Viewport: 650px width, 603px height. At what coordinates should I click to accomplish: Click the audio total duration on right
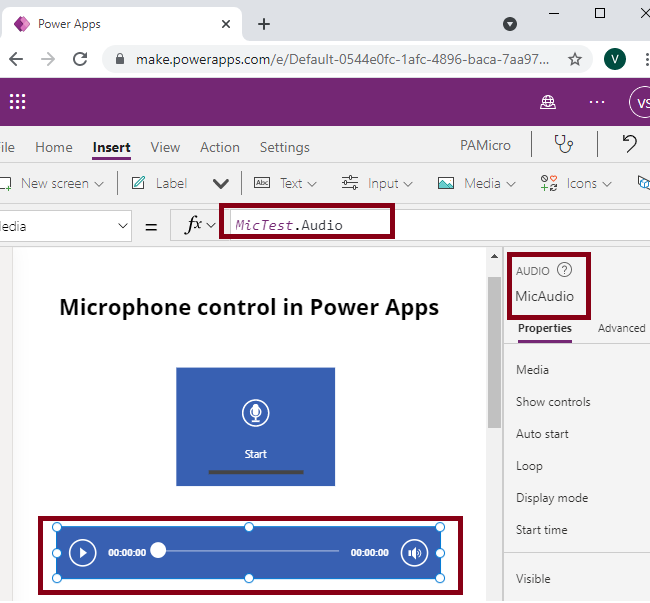(x=369, y=552)
